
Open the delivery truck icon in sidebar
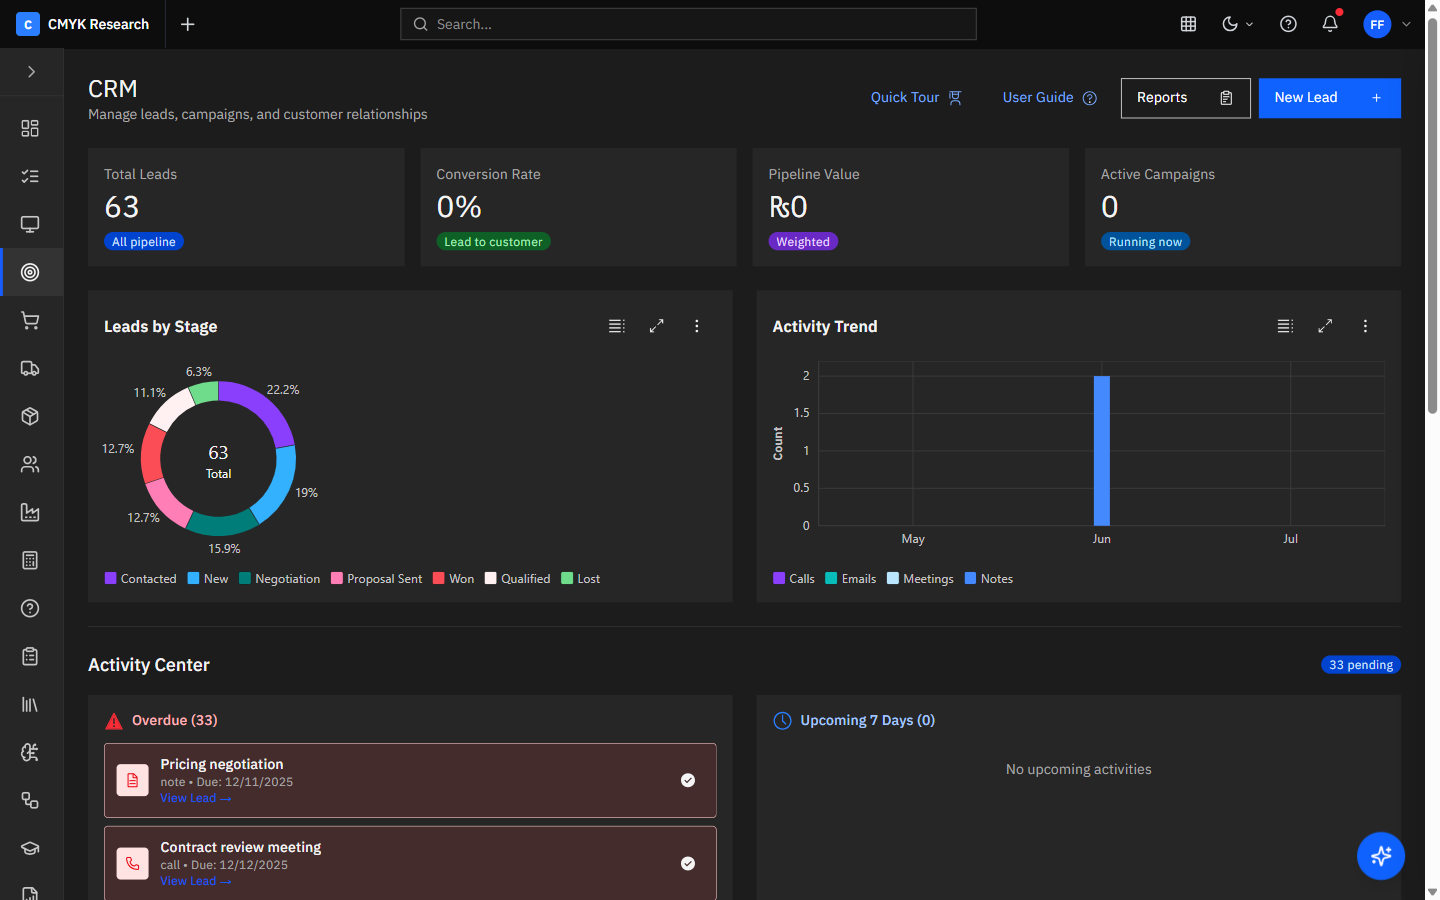click(x=30, y=368)
